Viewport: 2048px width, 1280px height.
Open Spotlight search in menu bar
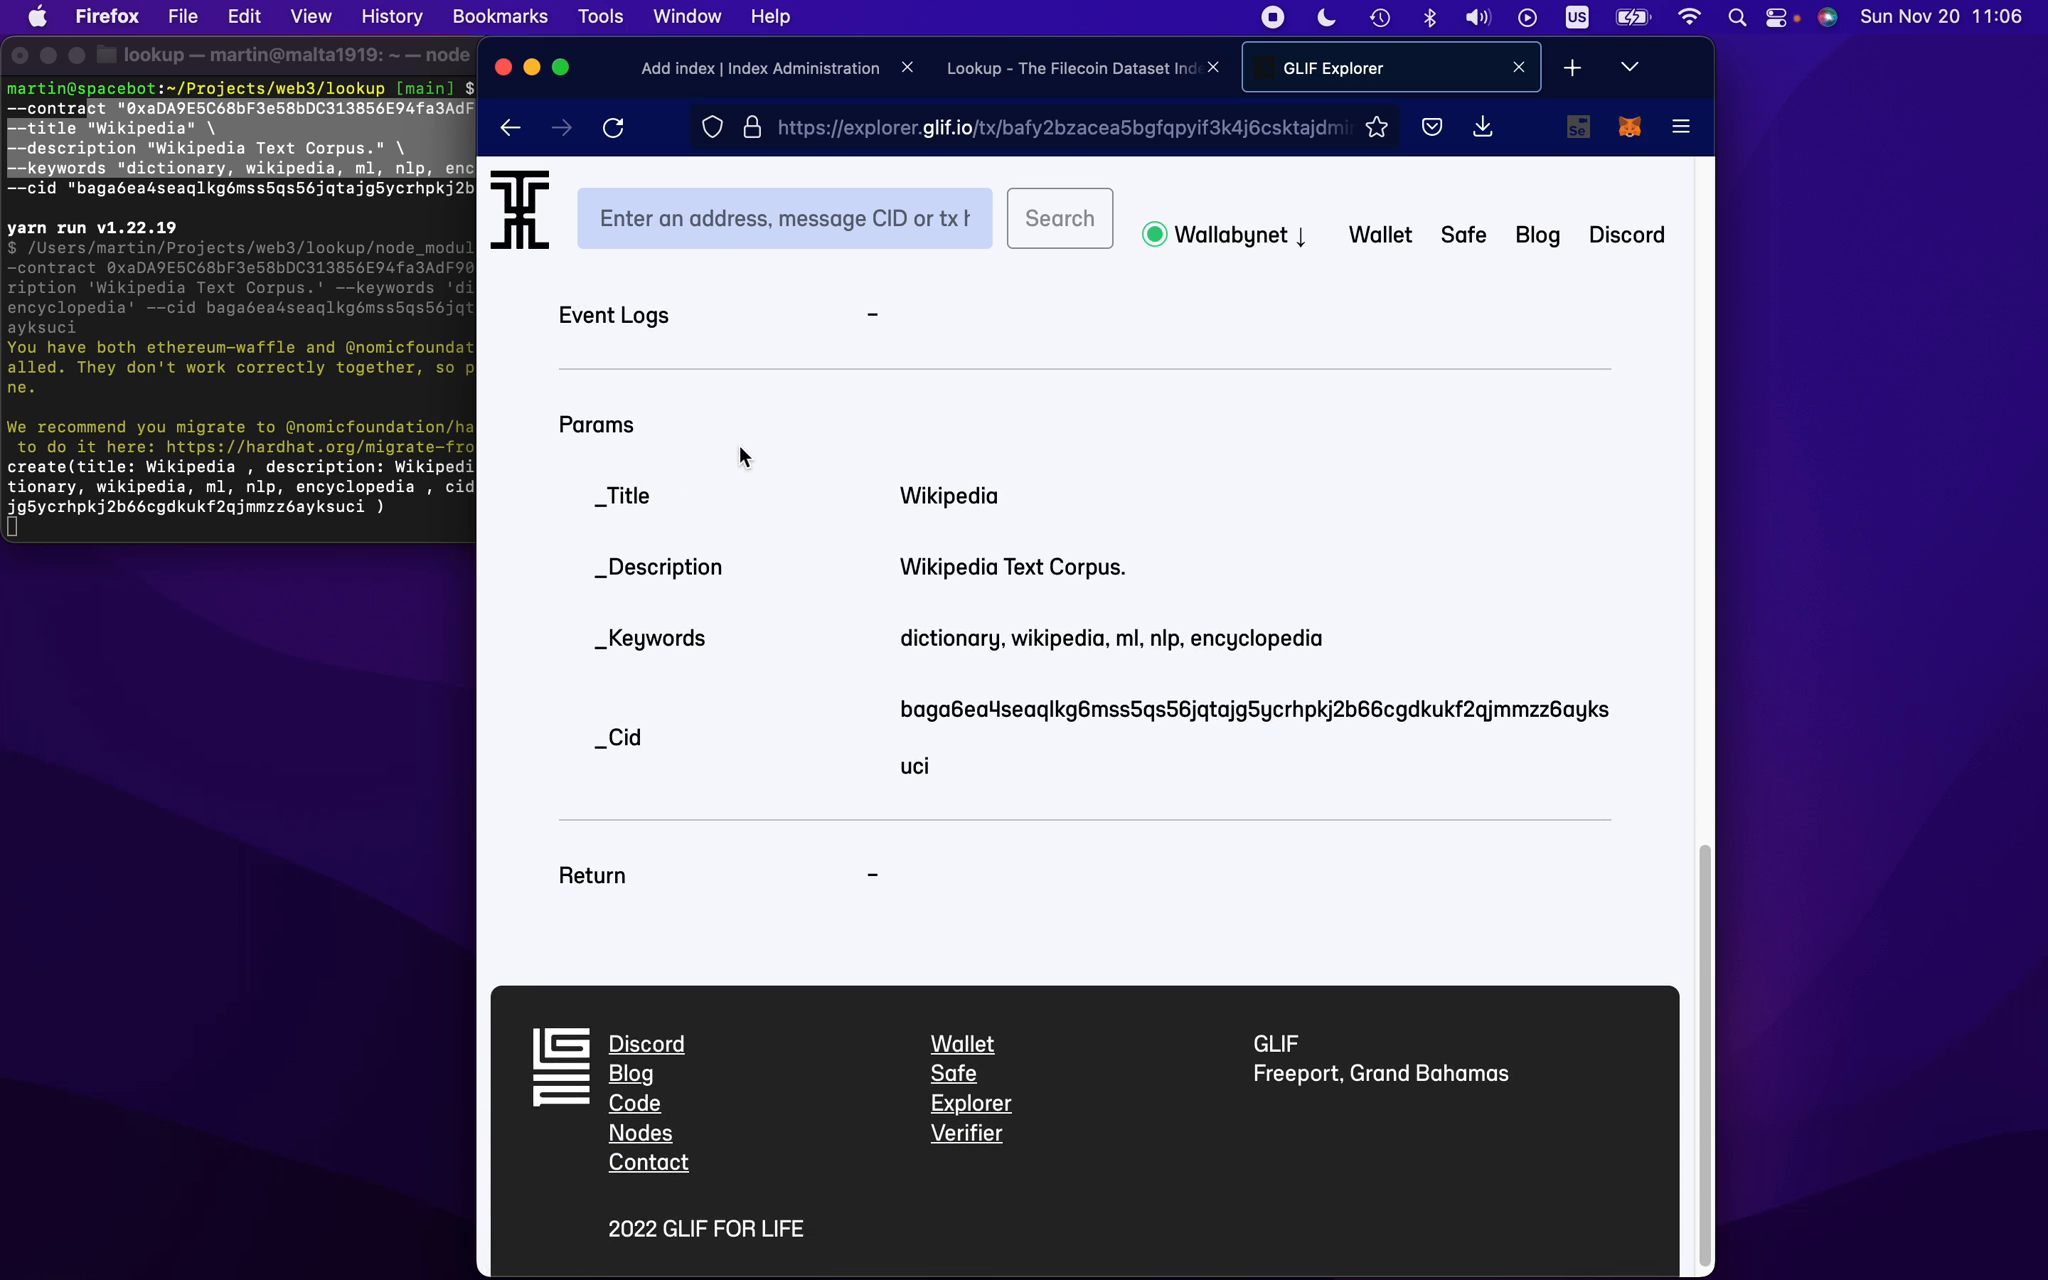tap(1737, 17)
